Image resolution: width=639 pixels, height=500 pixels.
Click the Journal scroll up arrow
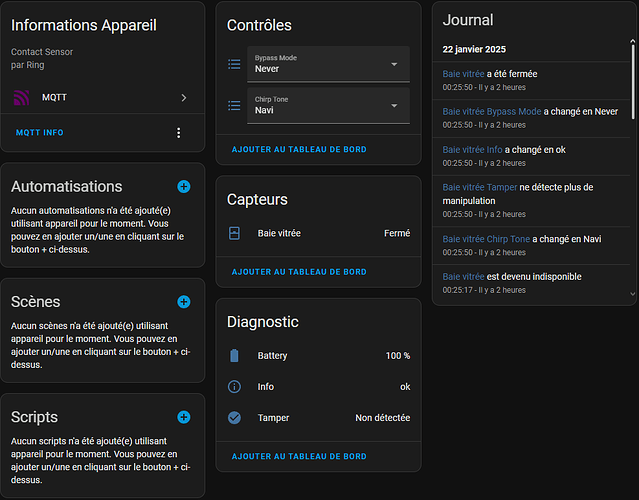point(633,41)
